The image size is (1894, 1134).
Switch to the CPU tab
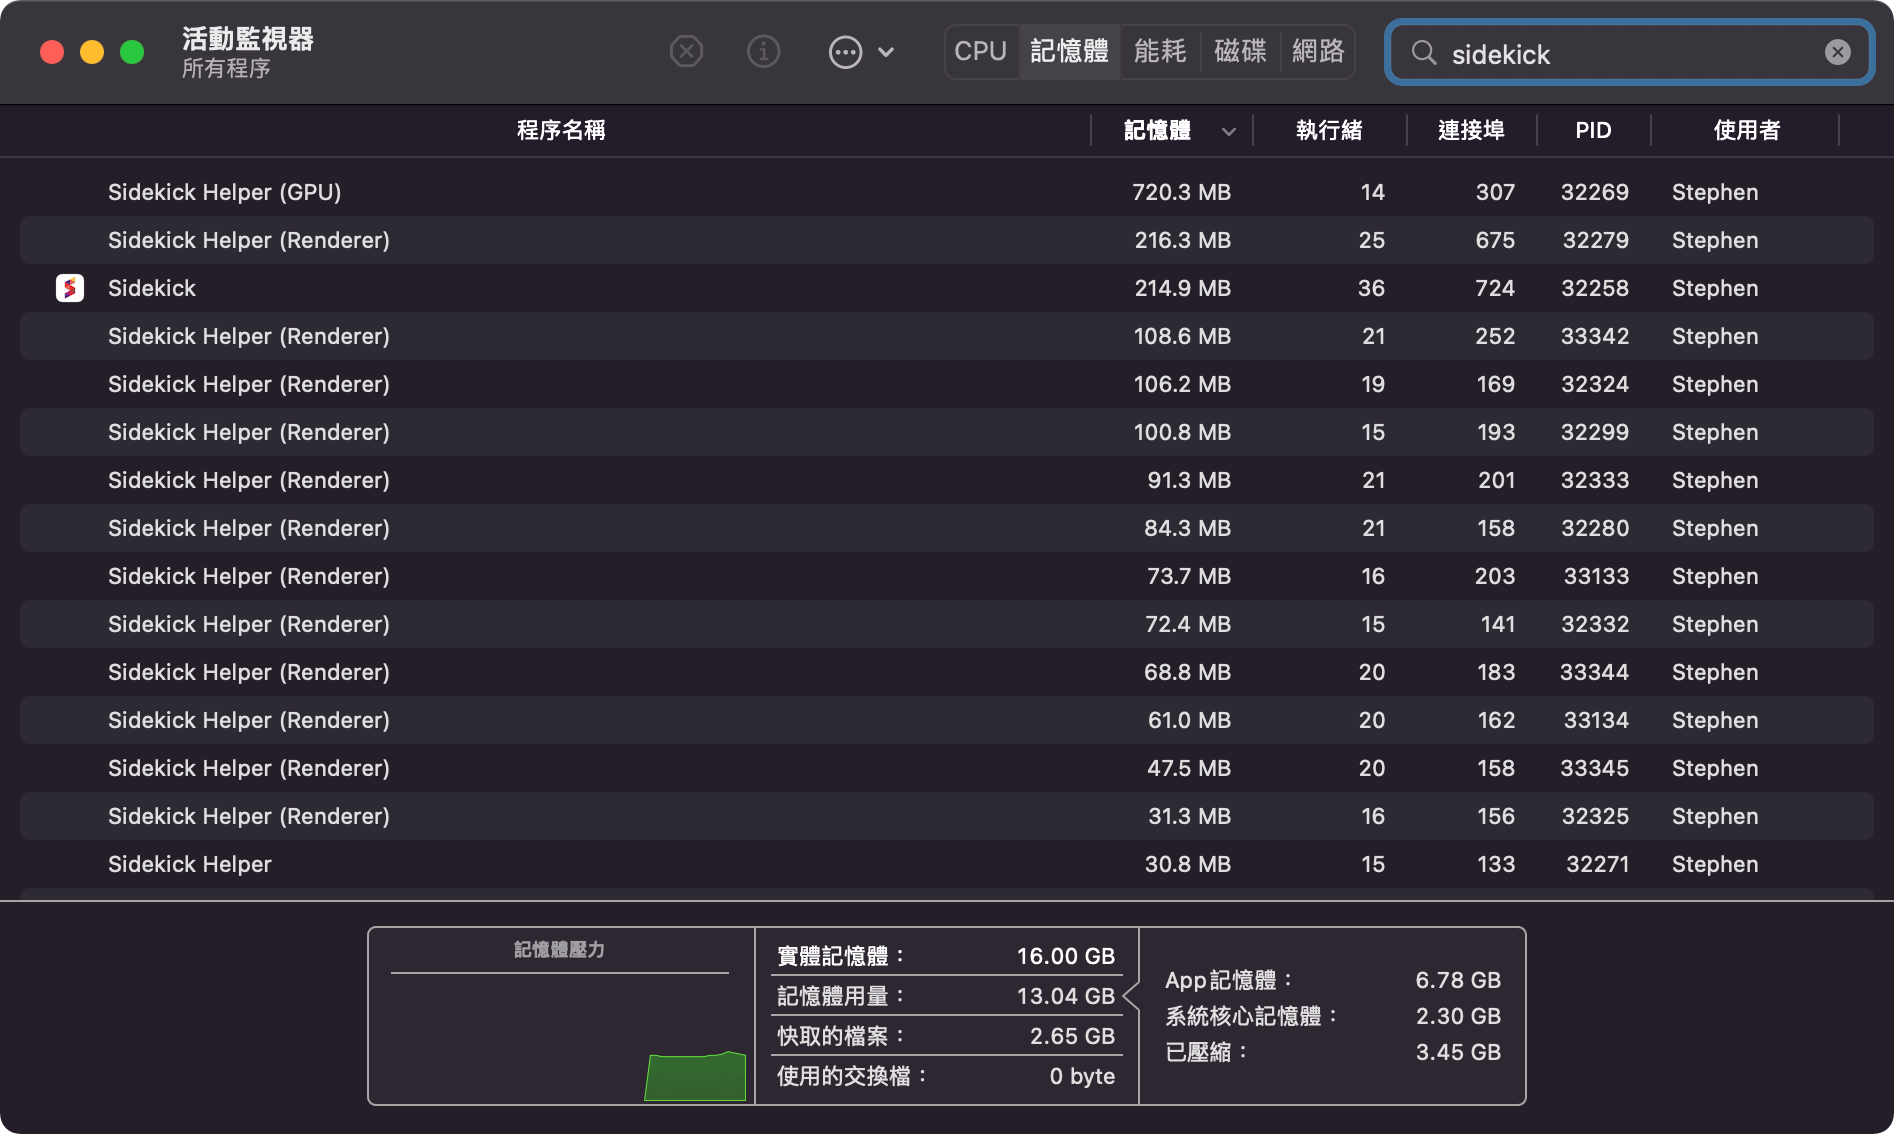[x=980, y=51]
